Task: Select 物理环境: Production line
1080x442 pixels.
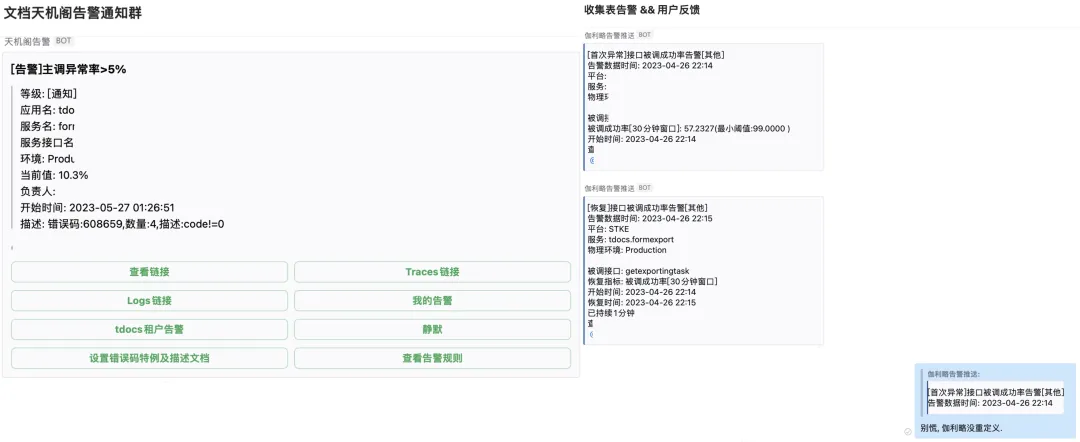Action: 627,250
